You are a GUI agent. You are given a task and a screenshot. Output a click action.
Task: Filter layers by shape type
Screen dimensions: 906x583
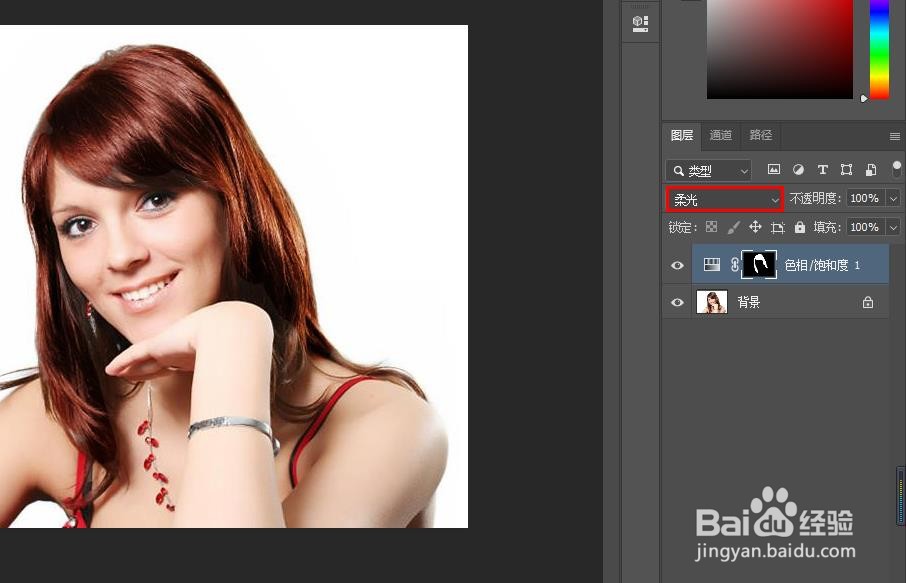tap(846, 169)
